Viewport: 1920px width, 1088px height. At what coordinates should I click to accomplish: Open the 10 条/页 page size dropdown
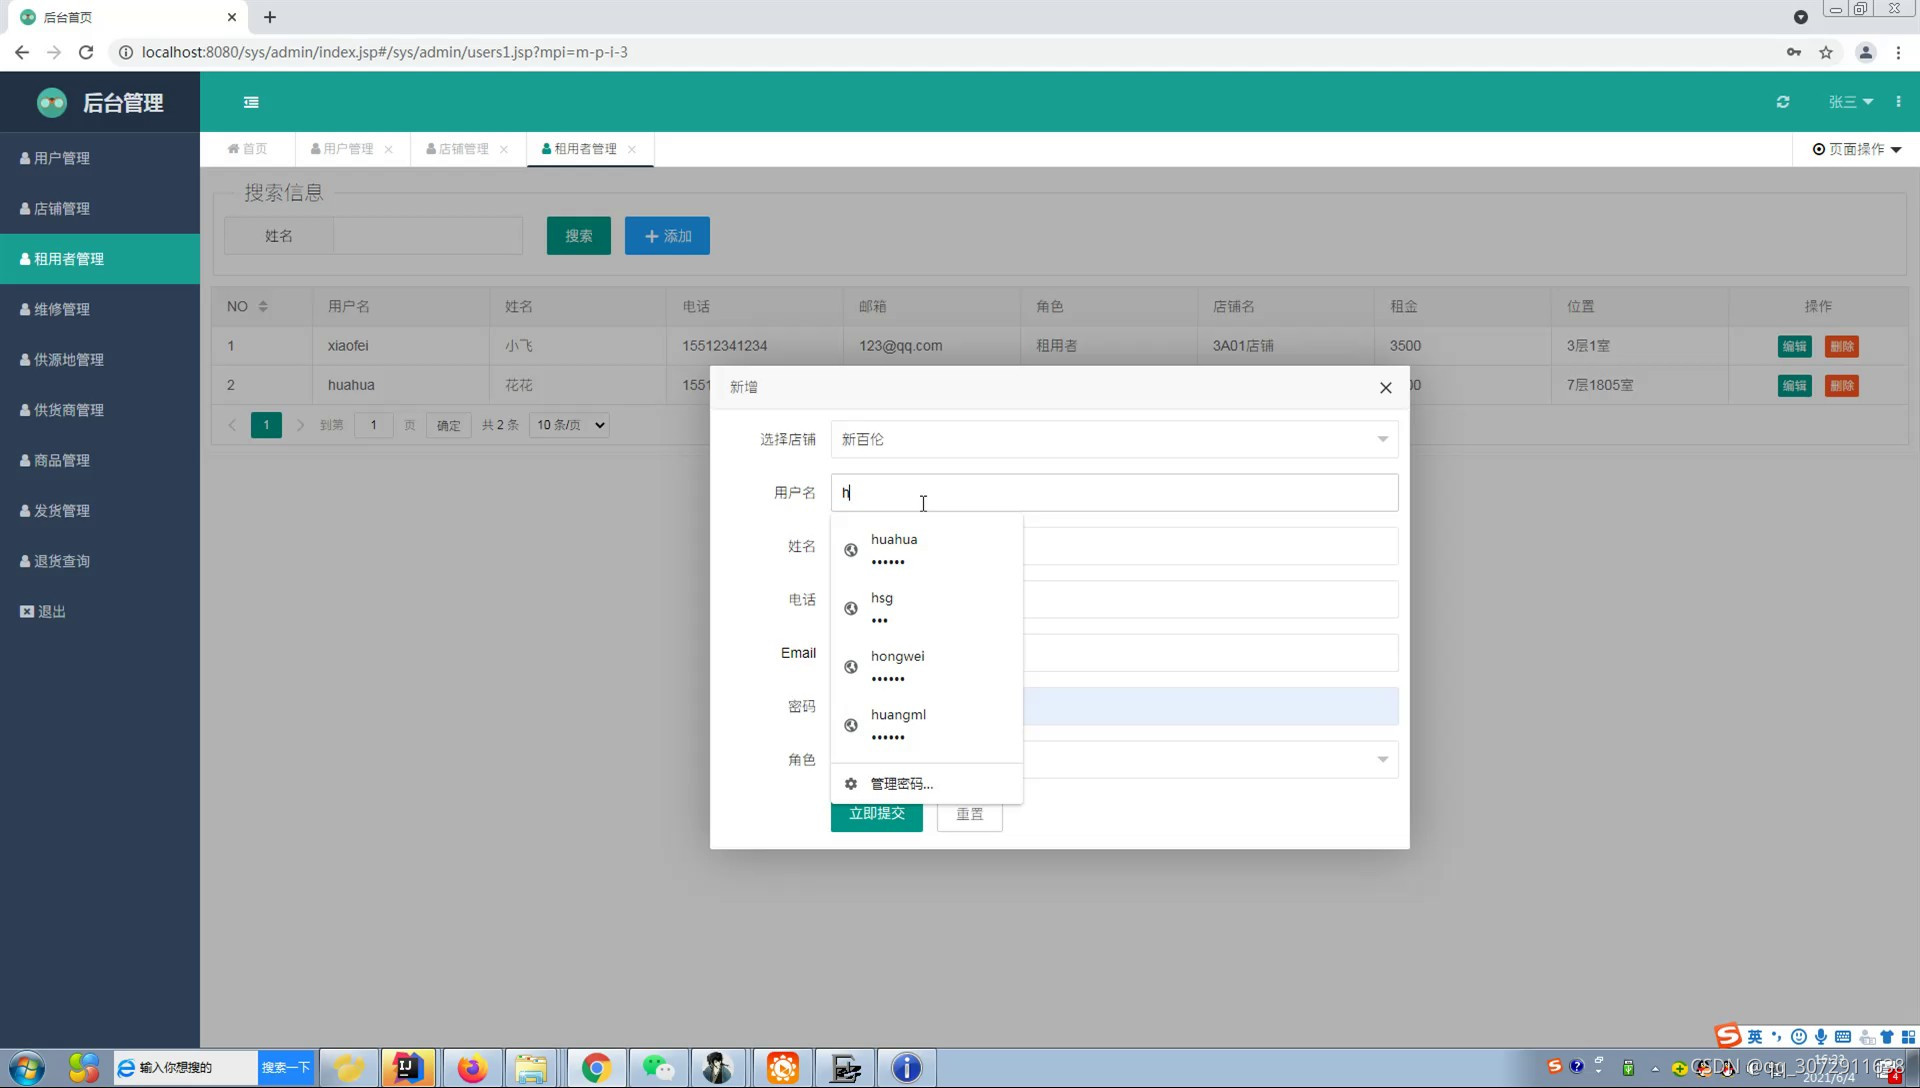point(570,425)
